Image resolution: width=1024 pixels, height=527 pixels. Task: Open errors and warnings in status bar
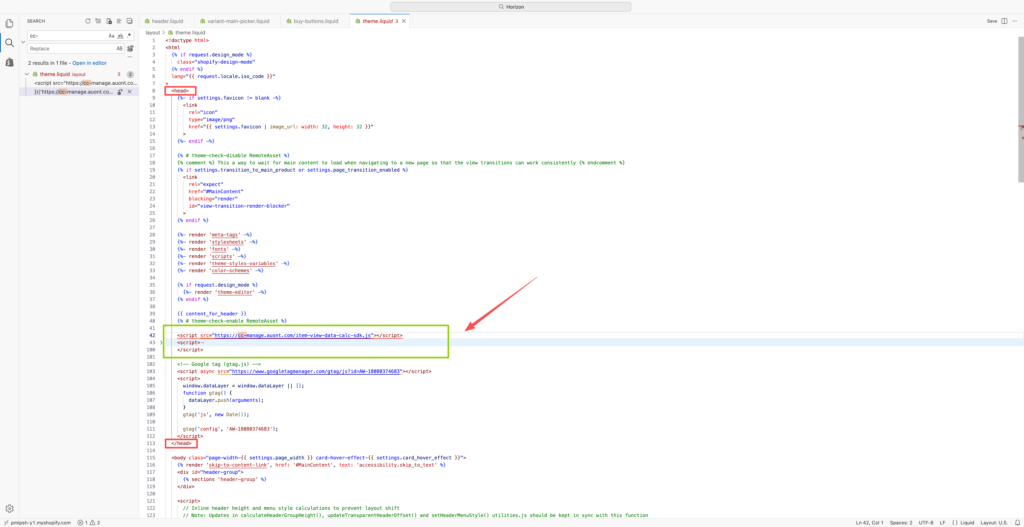click(88, 522)
